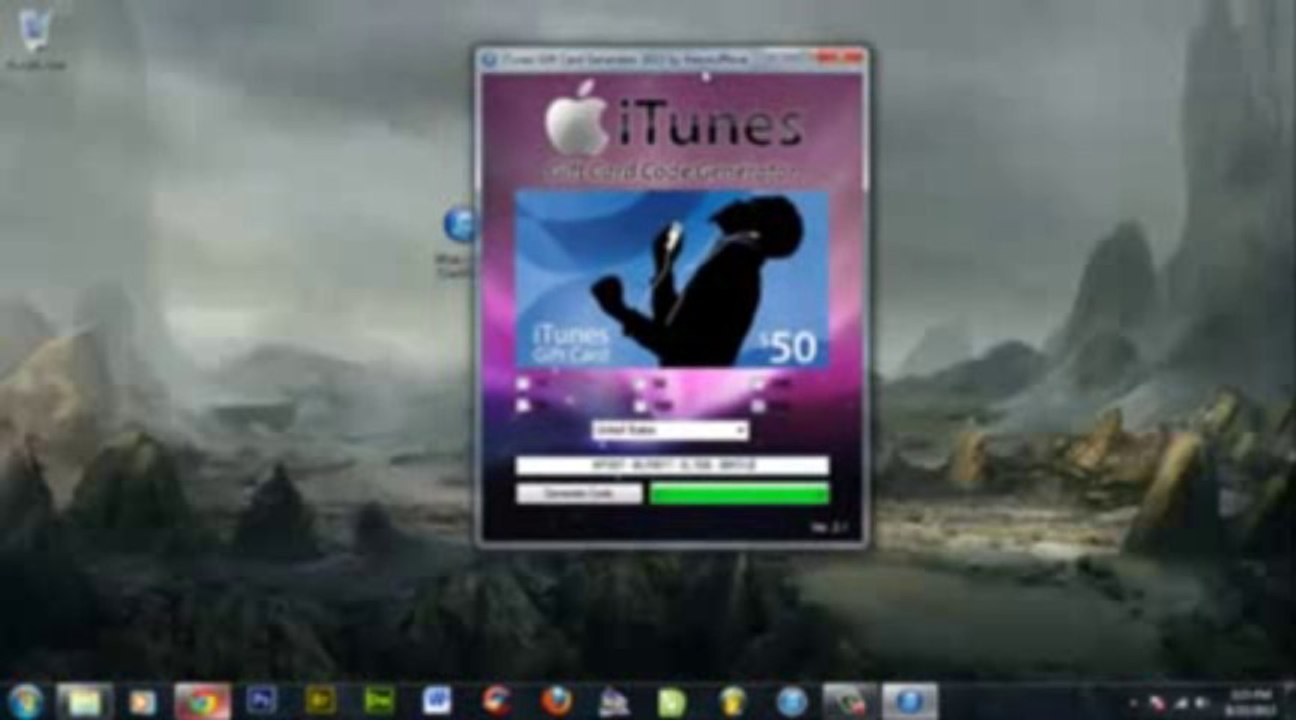The height and width of the screenshot is (720, 1296).
Task: Click the green progress bar
Action: (x=739, y=494)
